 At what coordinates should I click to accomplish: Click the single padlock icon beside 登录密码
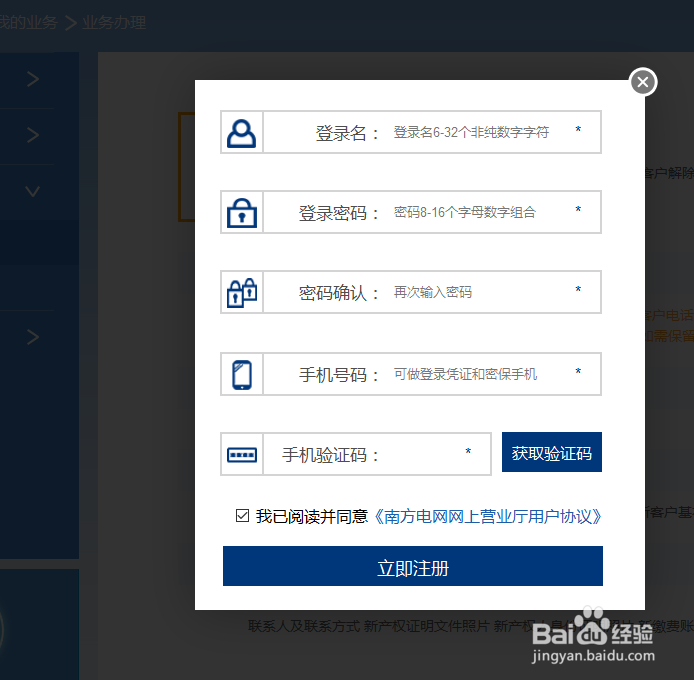coord(242,213)
